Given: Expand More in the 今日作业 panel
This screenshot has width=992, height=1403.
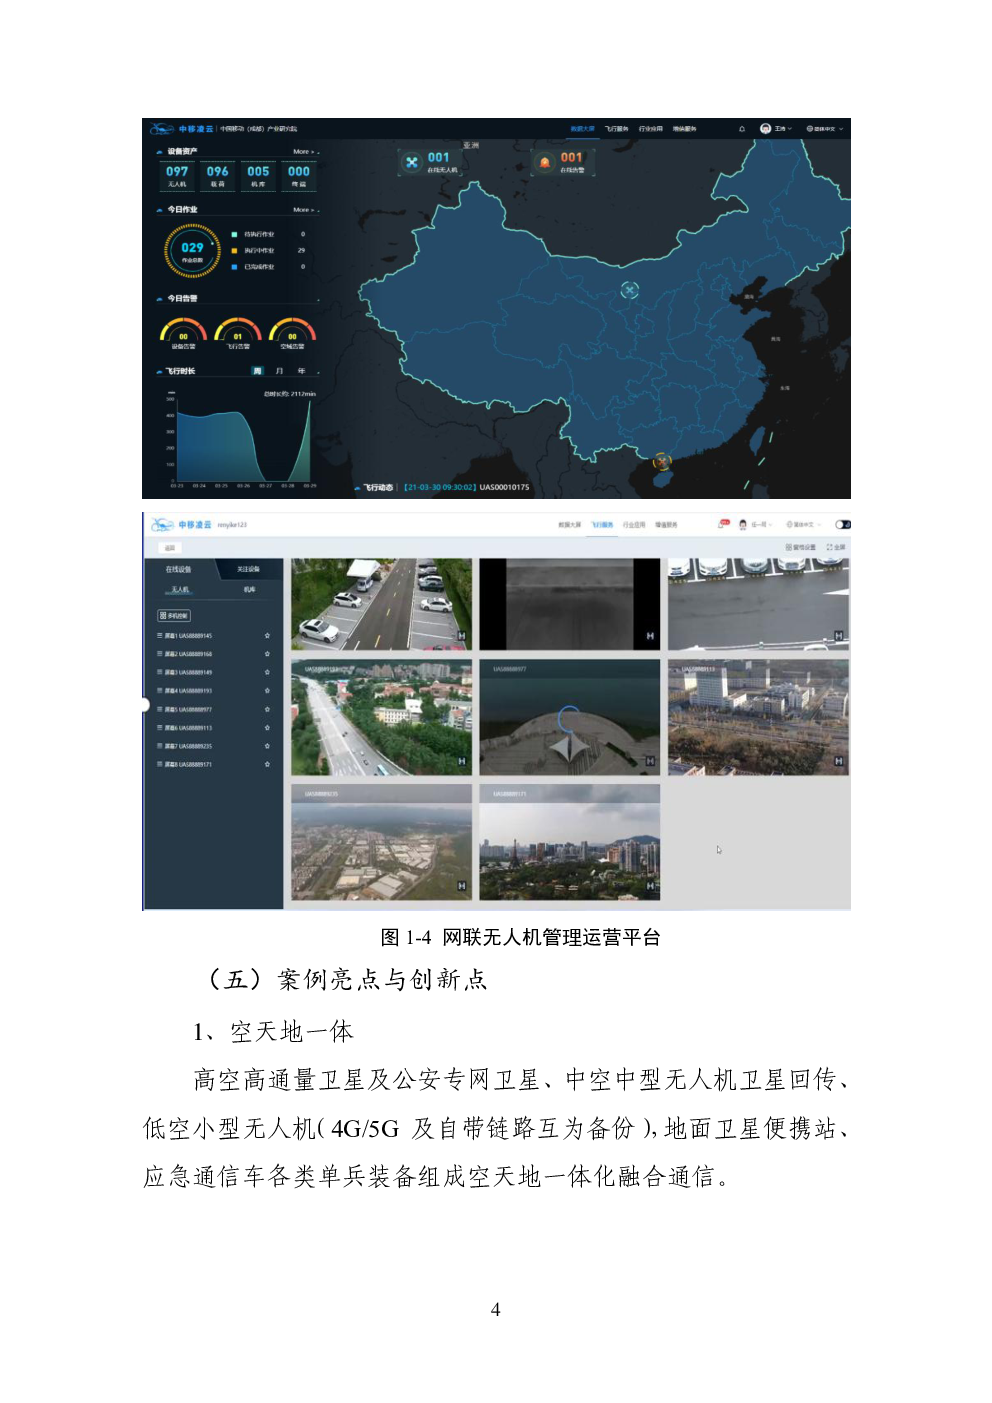Looking at the screenshot, I should 305,210.
